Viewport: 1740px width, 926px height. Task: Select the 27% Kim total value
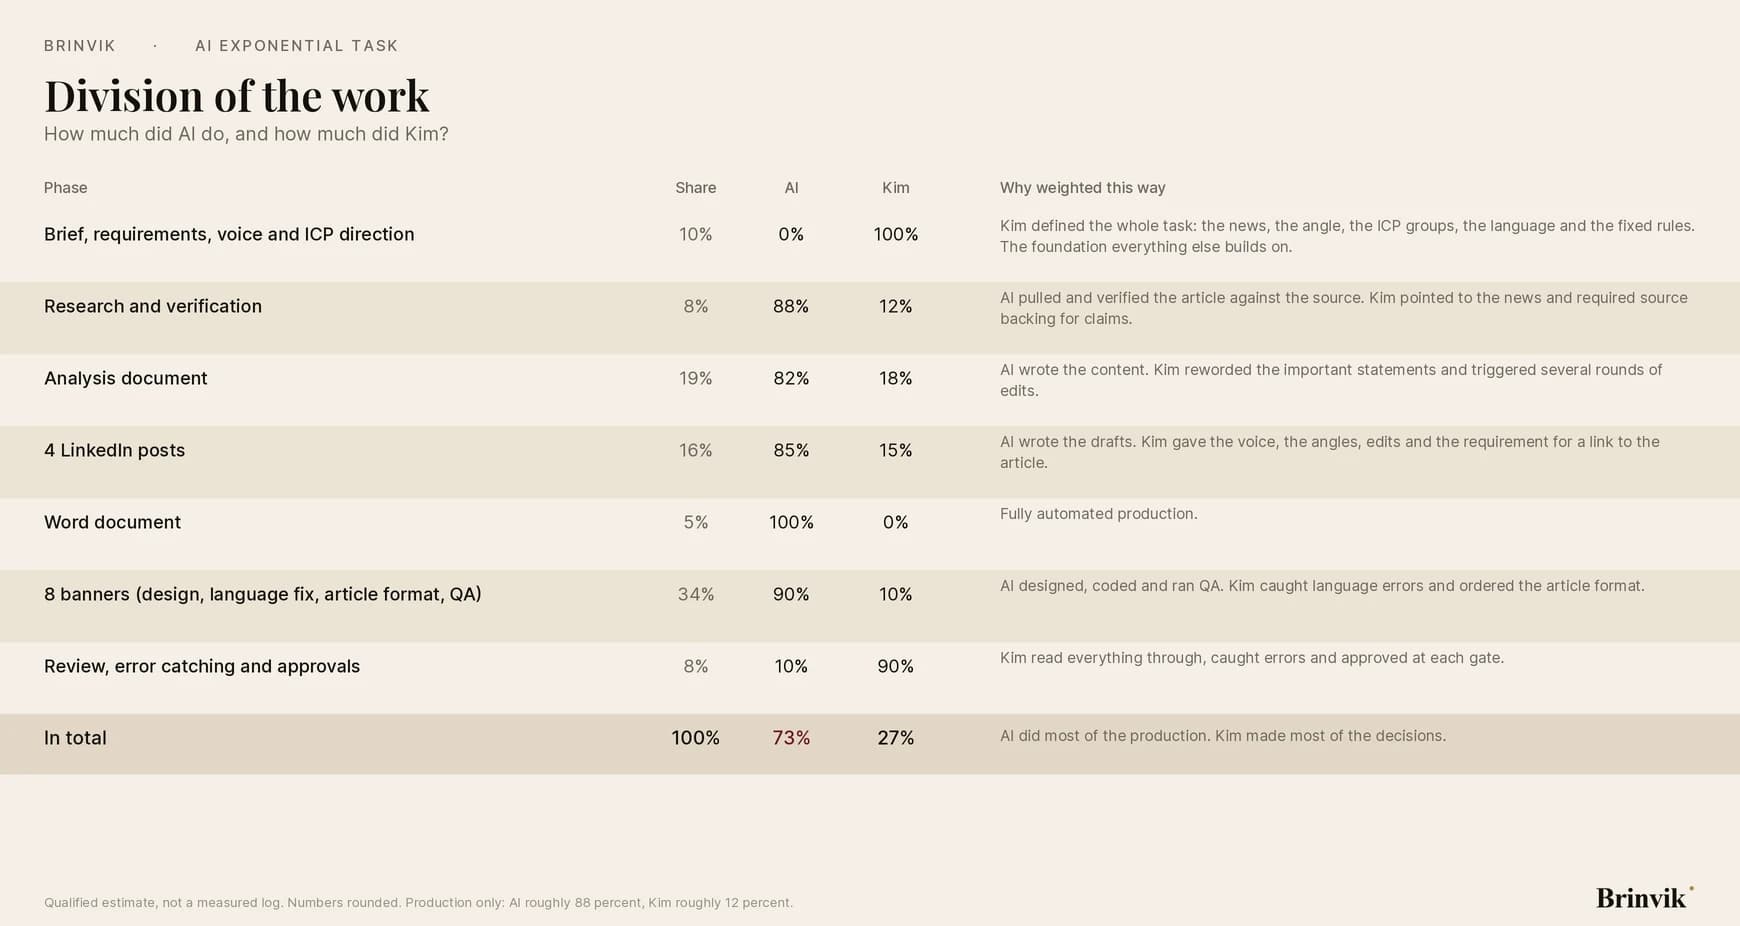[x=896, y=738]
